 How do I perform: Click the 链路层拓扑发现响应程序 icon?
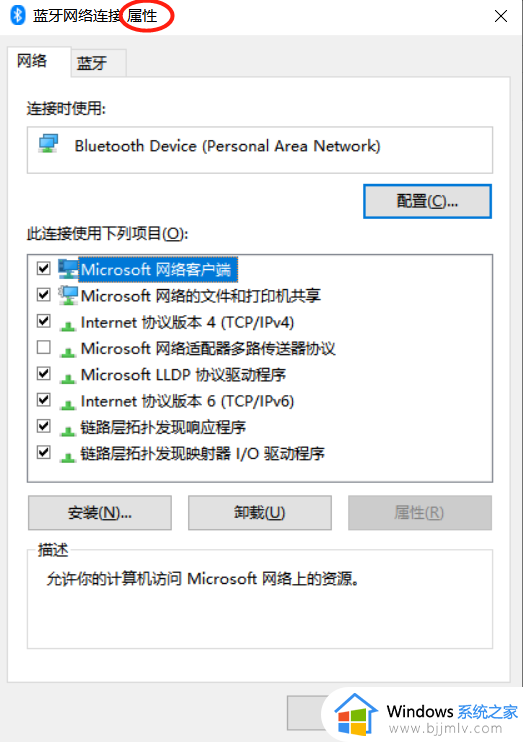(68, 430)
